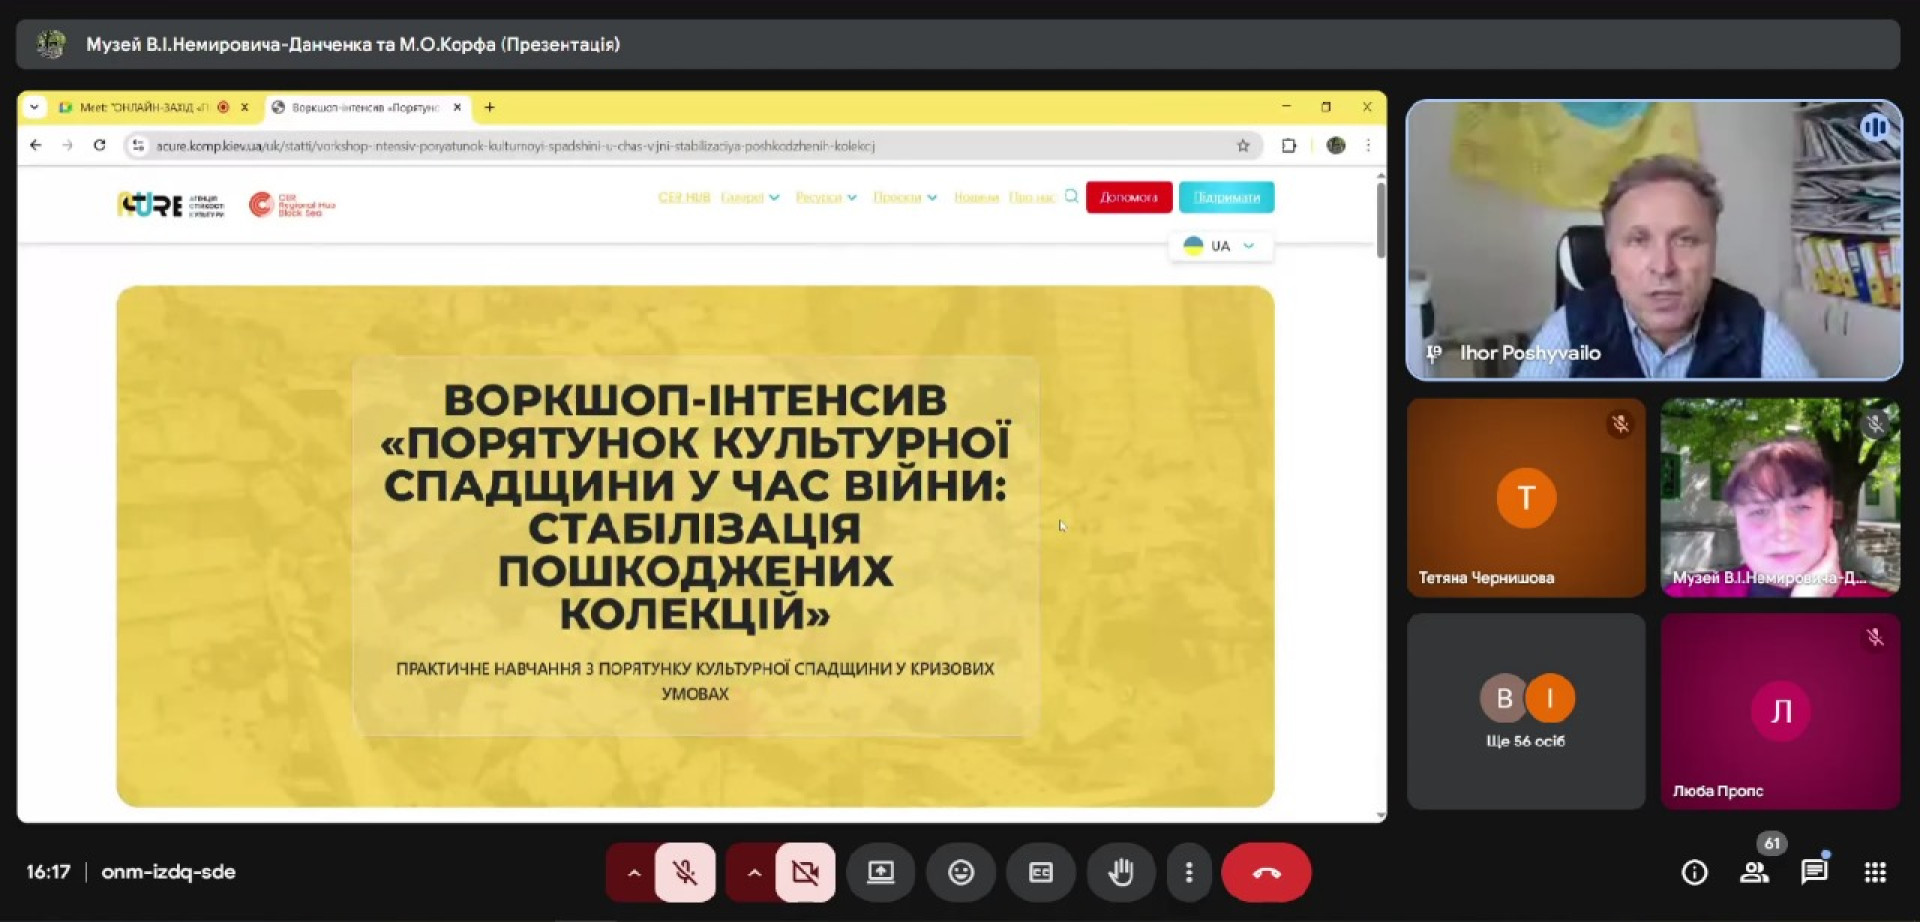This screenshot has height=922, width=1920.
Task: Show the participants list
Action: [x=1754, y=873]
